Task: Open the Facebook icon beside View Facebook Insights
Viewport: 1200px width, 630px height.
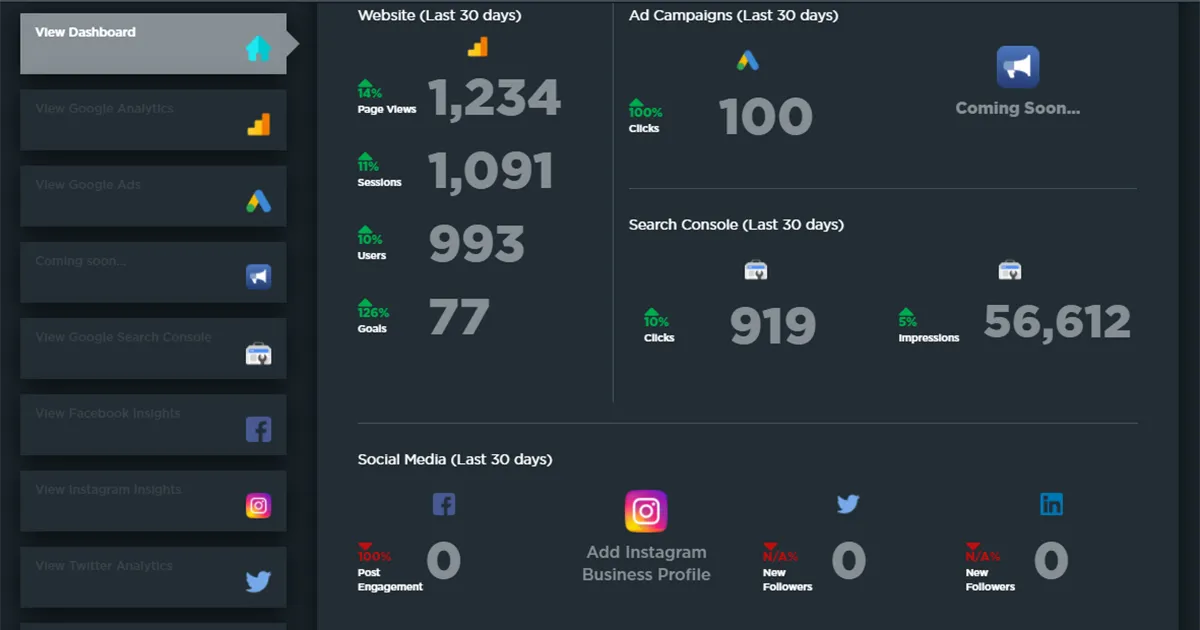Action: point(259,429)
